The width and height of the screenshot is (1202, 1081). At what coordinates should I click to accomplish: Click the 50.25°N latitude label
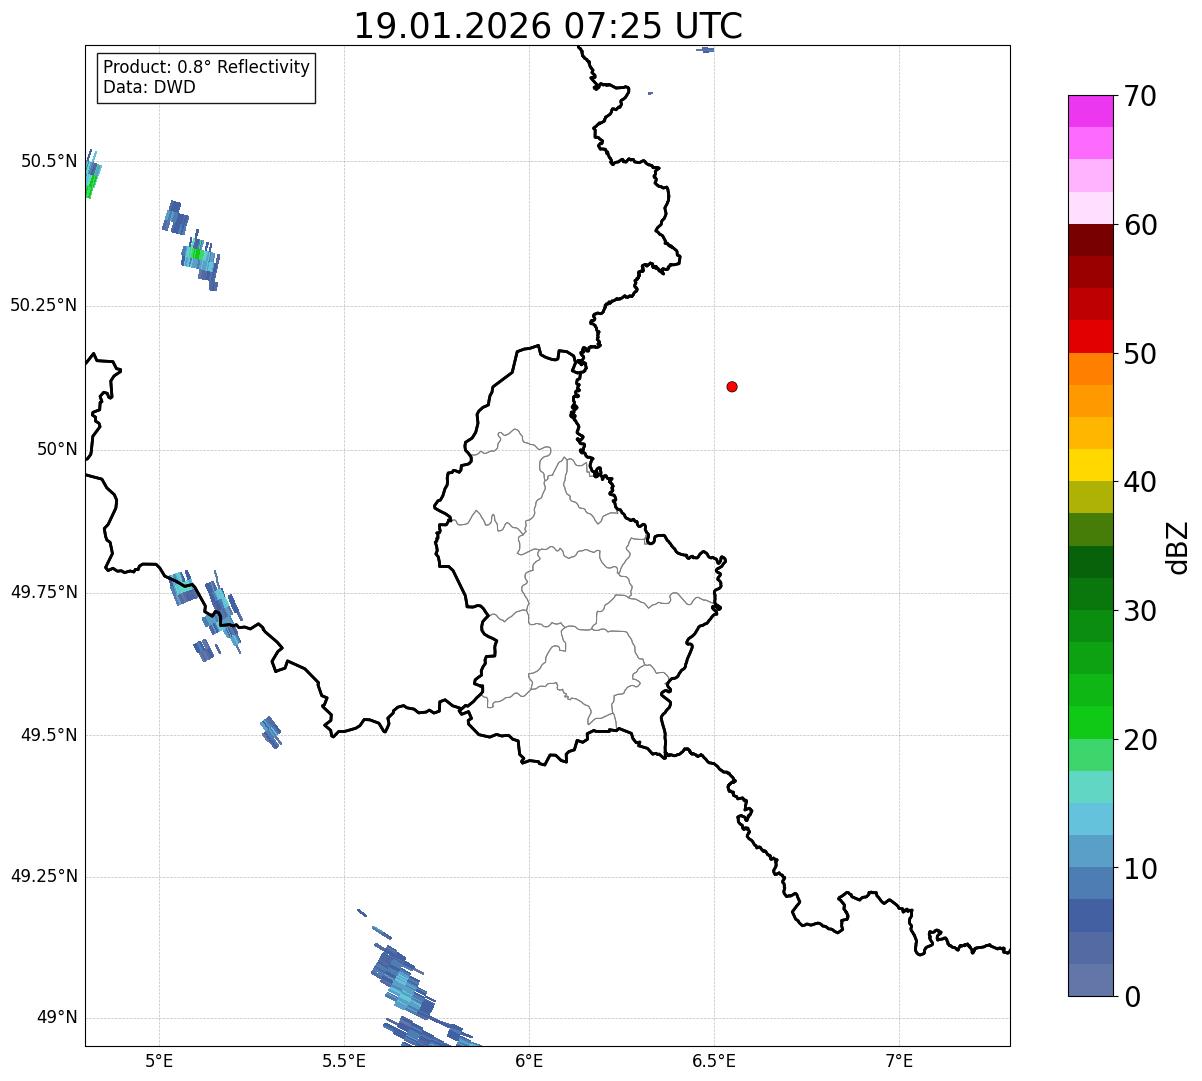click(44, 305)
